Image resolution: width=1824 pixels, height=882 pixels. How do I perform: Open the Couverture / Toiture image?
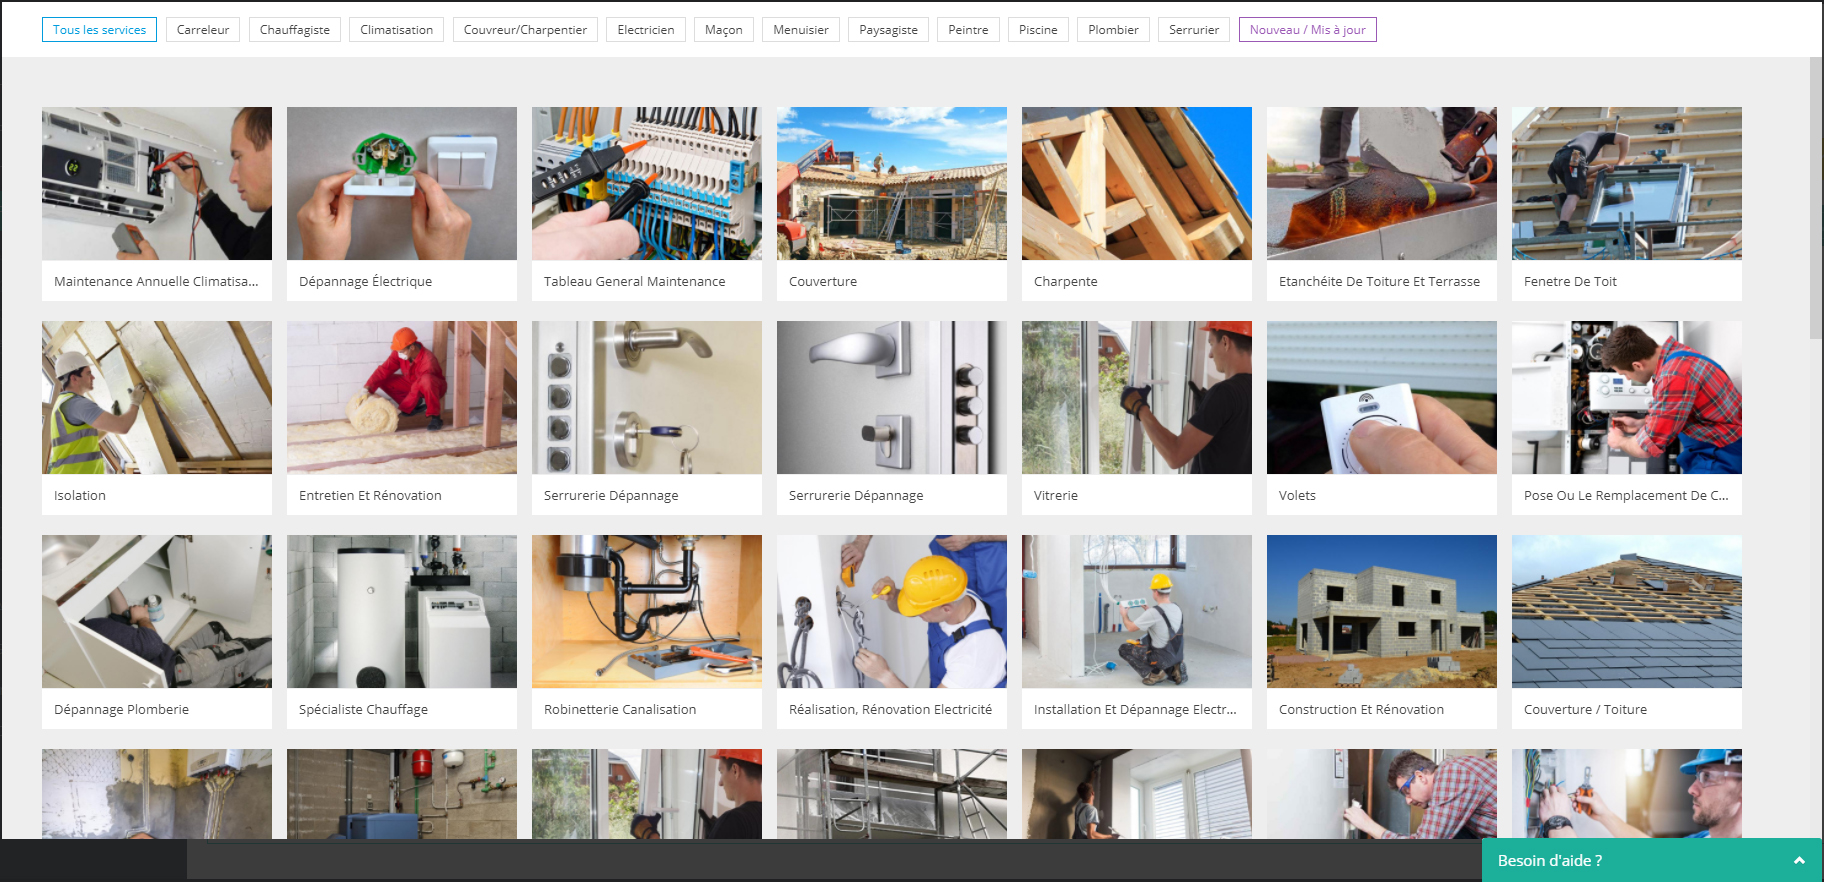click(1627, 612)
